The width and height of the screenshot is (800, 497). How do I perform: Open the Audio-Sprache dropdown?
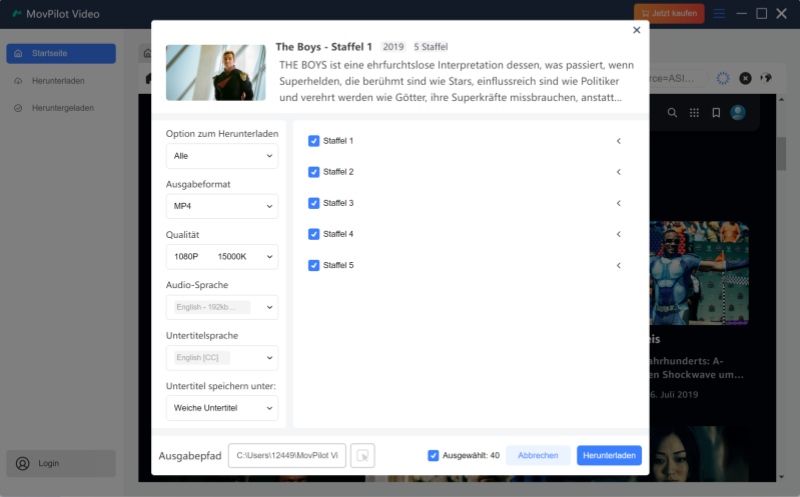pyautogui.click(x=222, y=307)
